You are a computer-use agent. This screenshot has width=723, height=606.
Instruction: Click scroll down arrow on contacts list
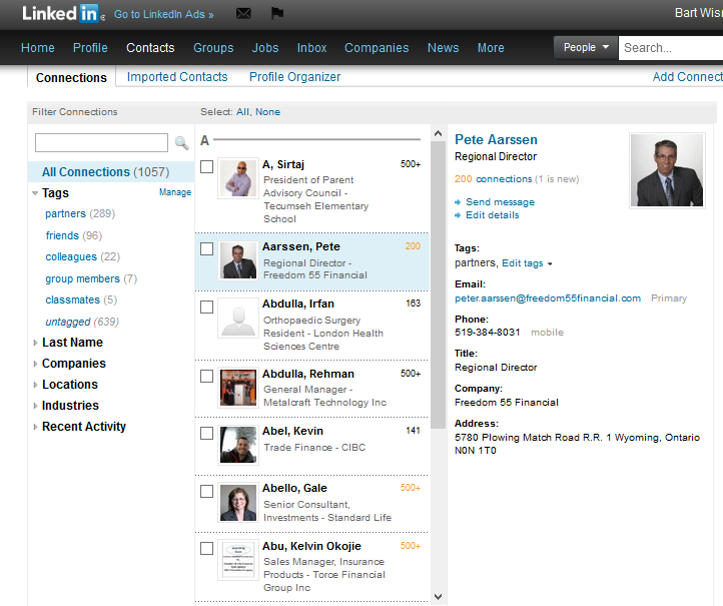pos(438,596)
